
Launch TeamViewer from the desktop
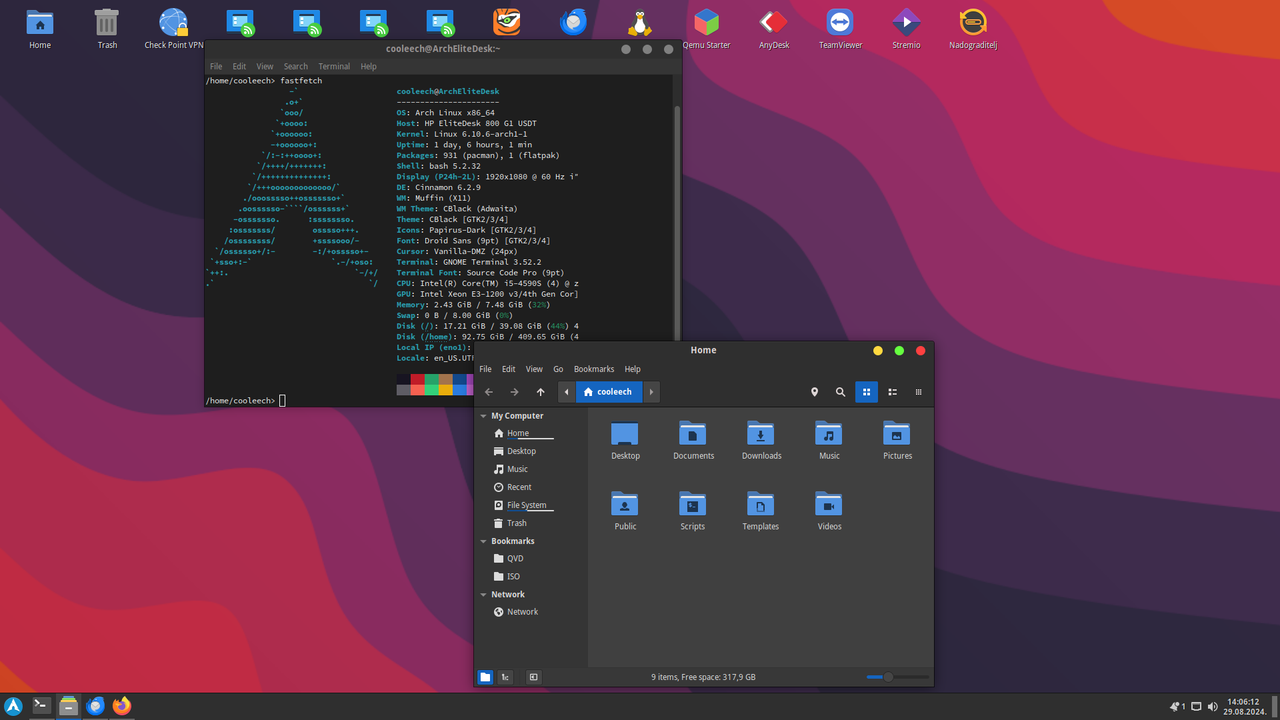tap(840, 29)
